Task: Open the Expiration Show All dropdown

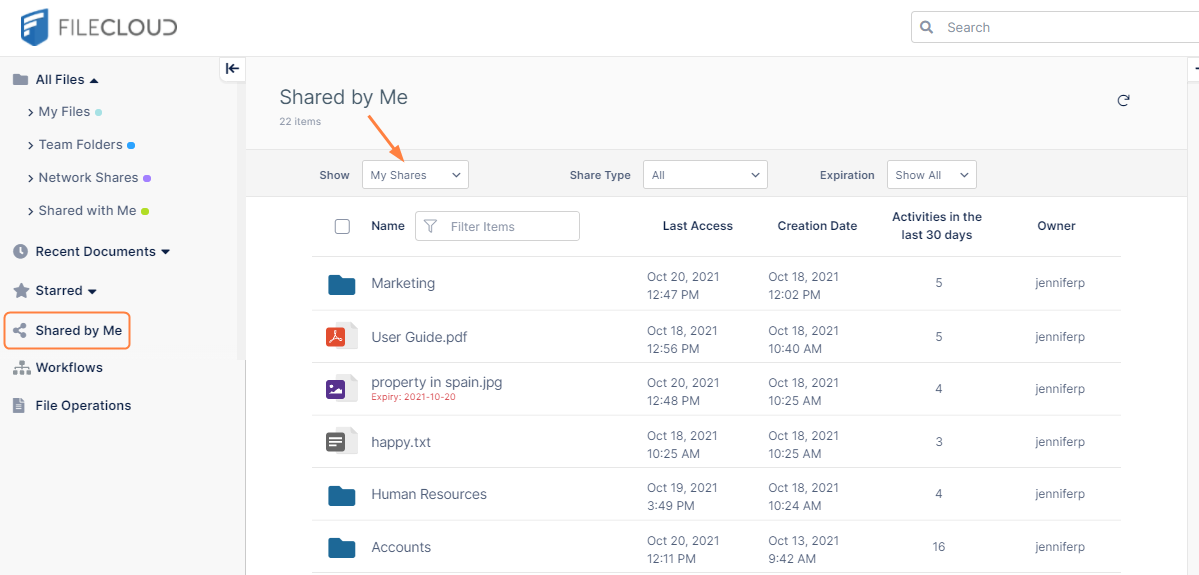Action: click(931, 175)
